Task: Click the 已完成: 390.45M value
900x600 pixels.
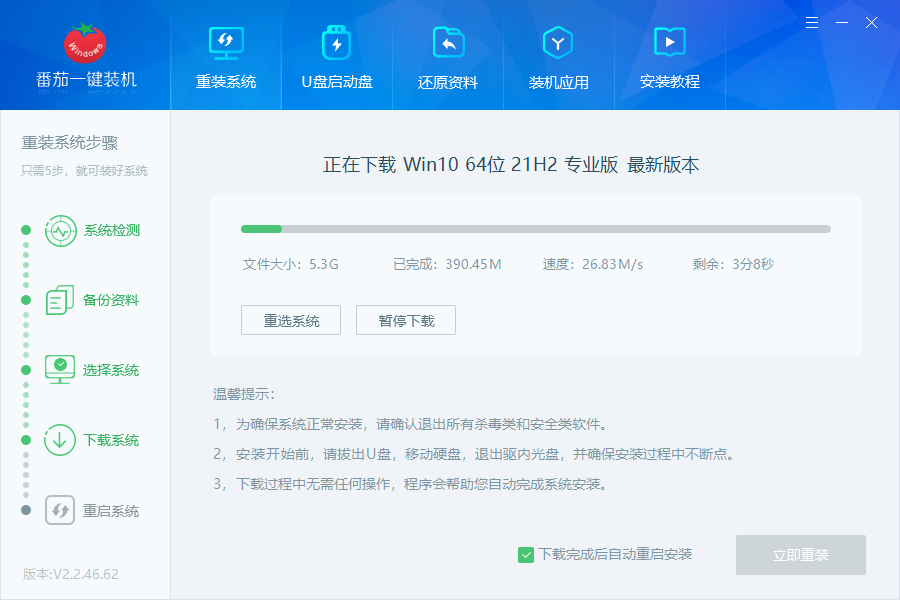Action: [x=447, y=264]
